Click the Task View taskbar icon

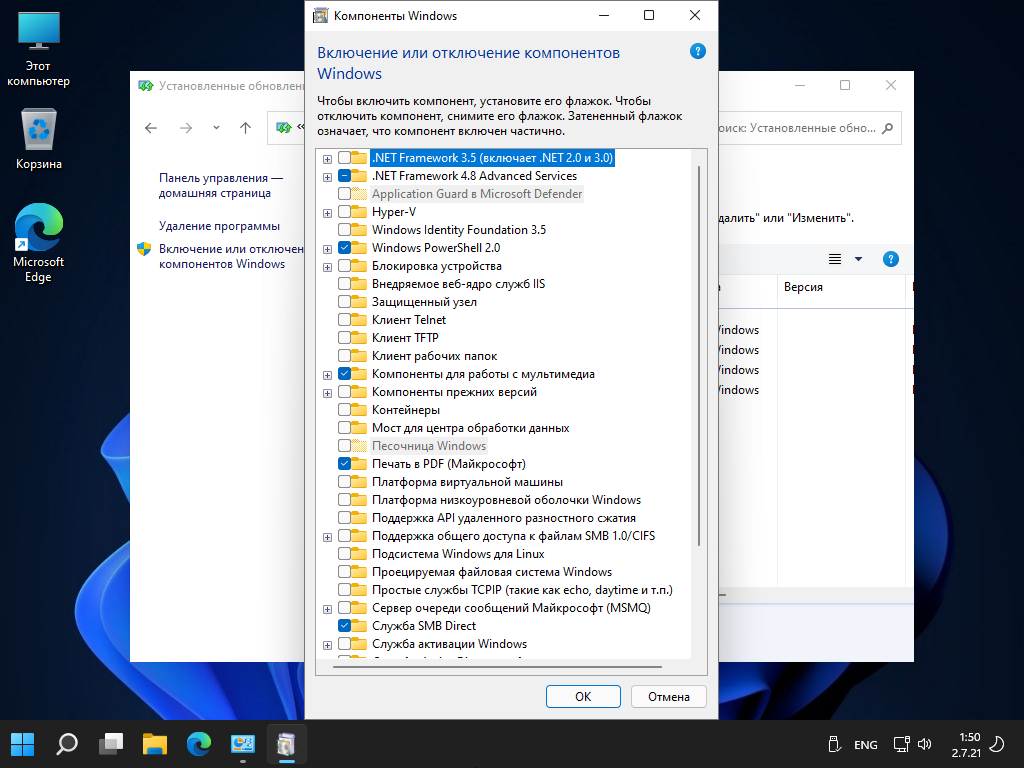[110, 744]
